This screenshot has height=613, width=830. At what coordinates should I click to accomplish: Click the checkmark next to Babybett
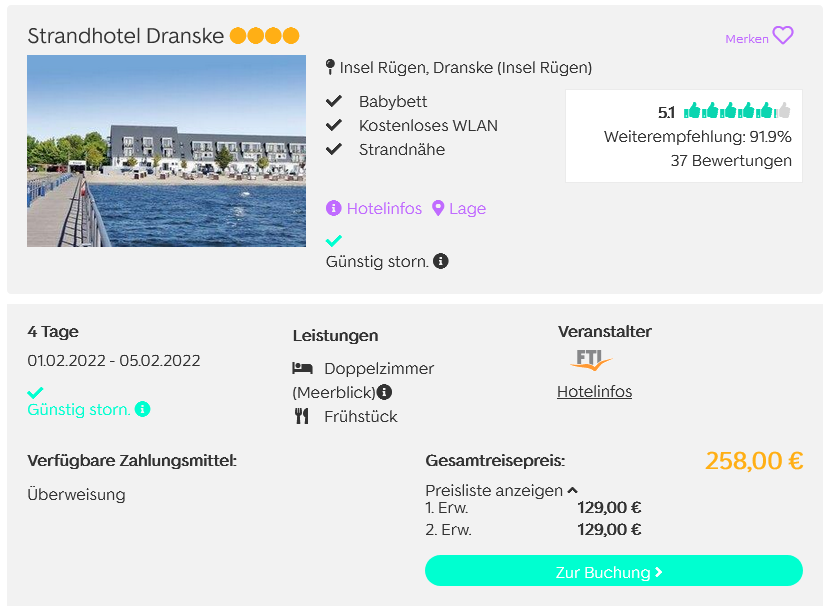click(x=333, y=101)
